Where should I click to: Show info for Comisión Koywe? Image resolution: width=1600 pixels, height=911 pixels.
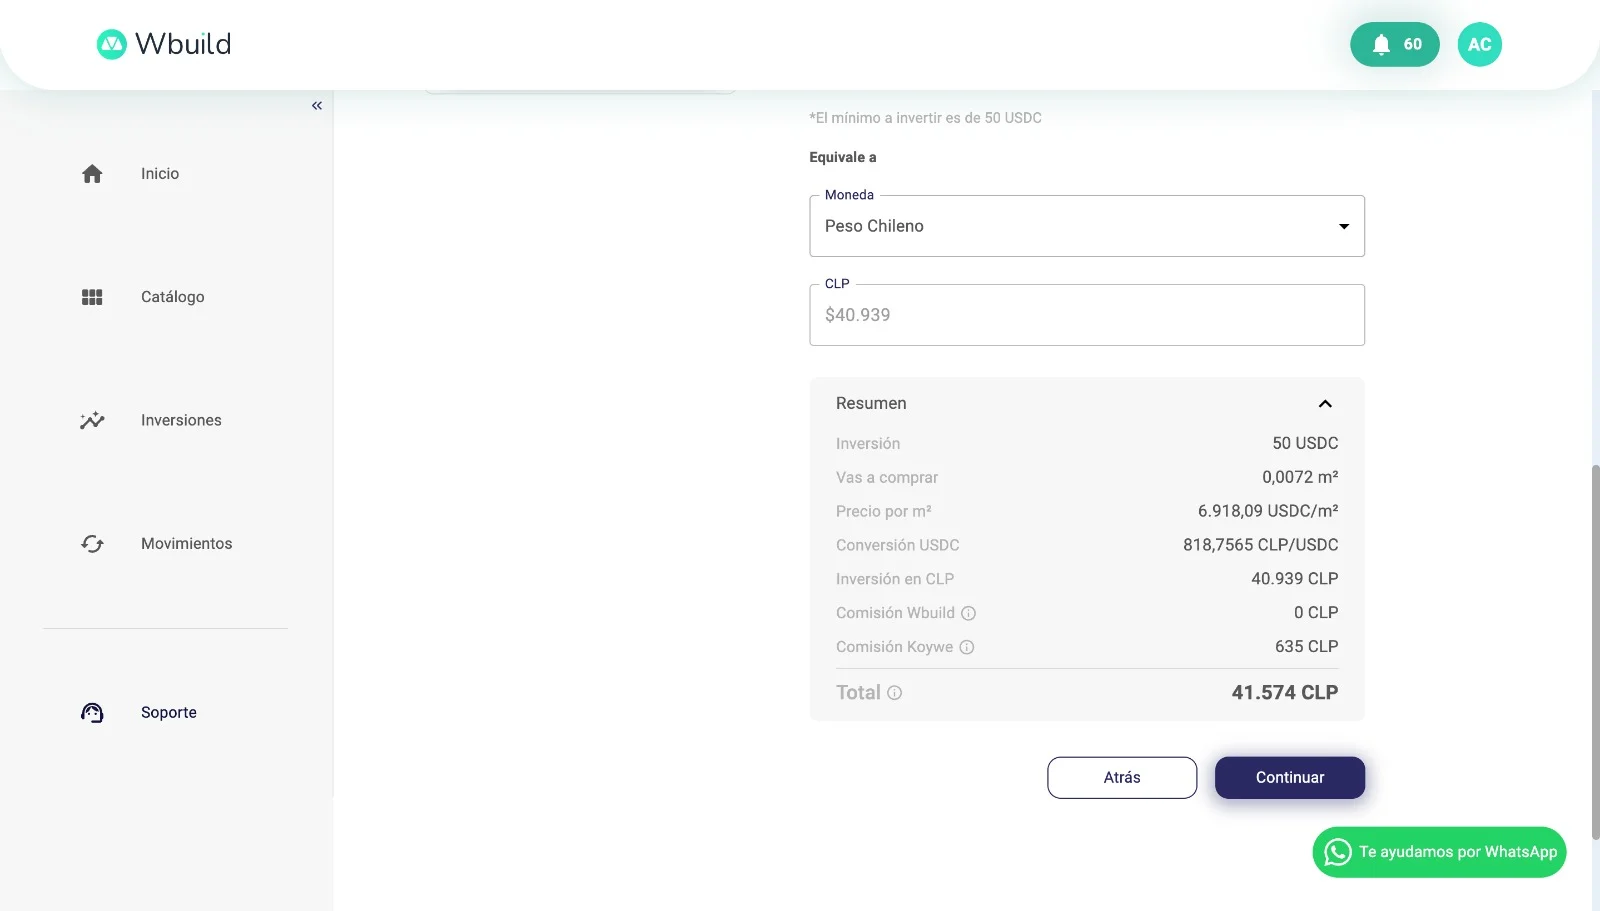pyautogui.click(x=966, y=647)
